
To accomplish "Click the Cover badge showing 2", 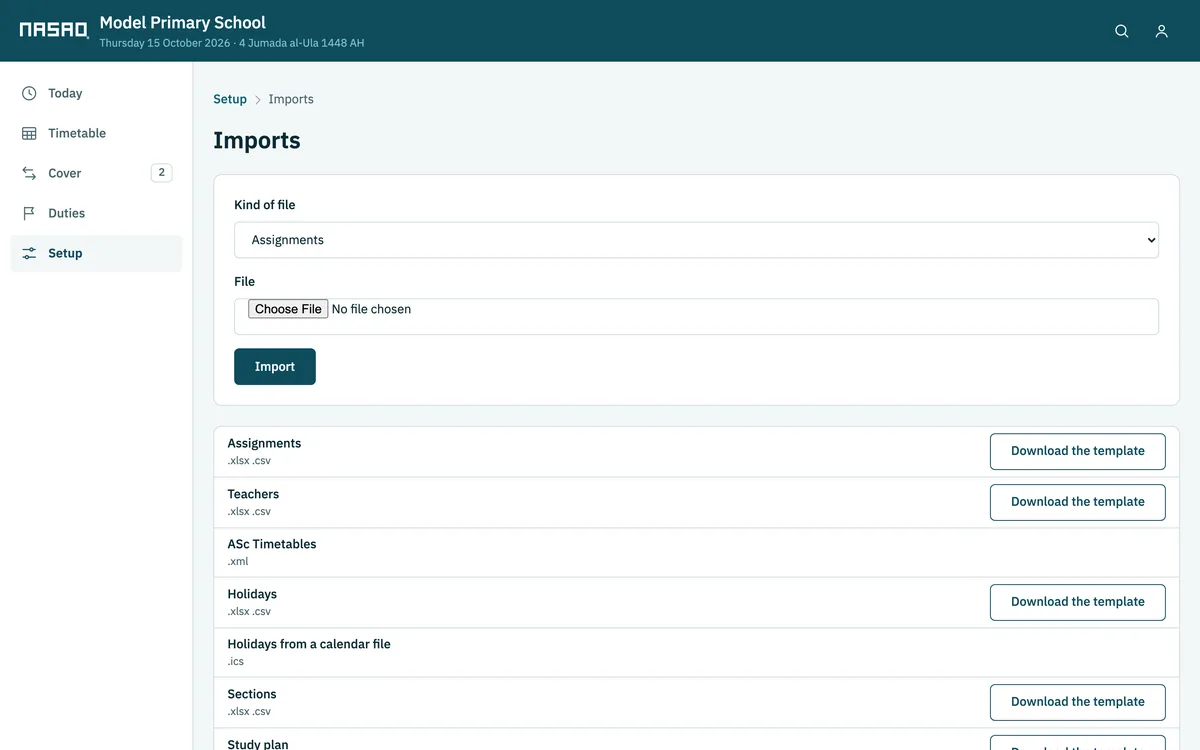I will (x=161, y=172).
